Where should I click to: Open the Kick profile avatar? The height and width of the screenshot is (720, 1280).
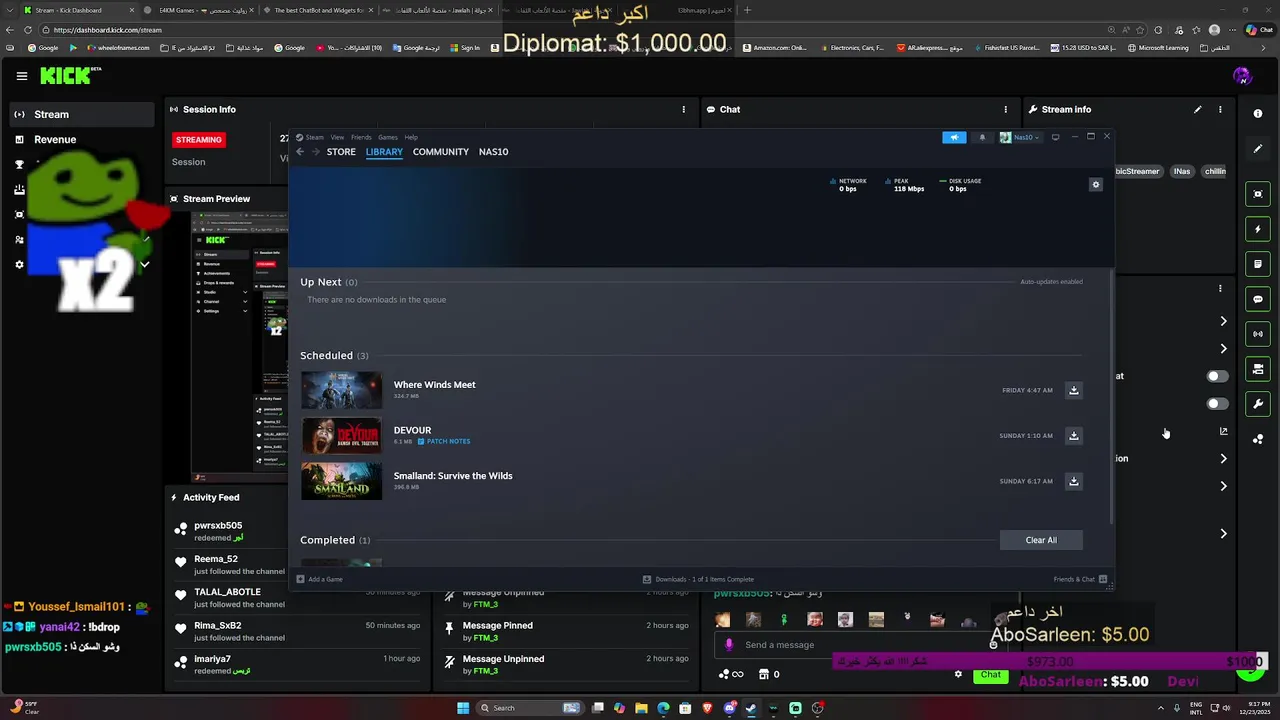[1242, 76]
